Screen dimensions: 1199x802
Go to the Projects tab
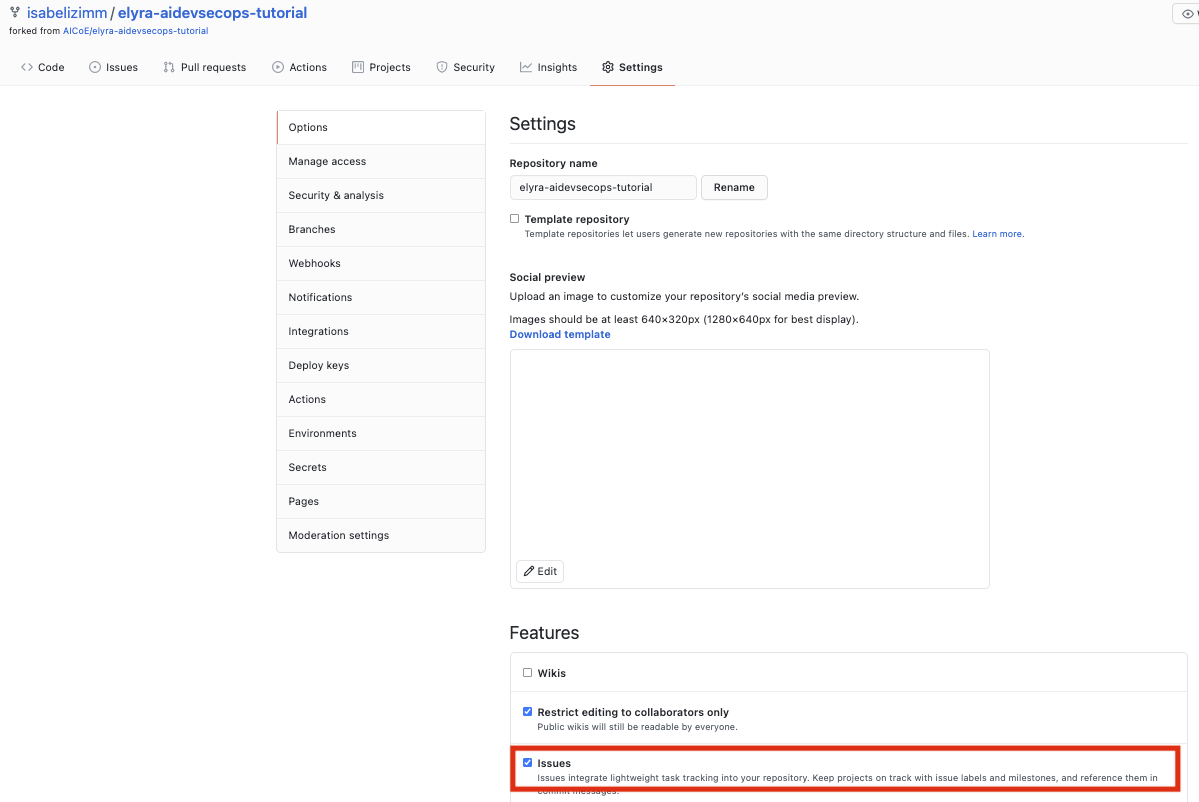click(x=381, y=67)
